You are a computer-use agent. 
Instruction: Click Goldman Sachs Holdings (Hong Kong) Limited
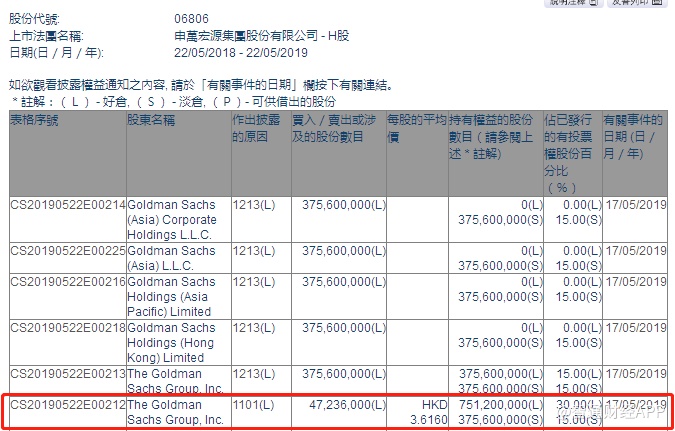pyautogui.click(x=171, y=343)
